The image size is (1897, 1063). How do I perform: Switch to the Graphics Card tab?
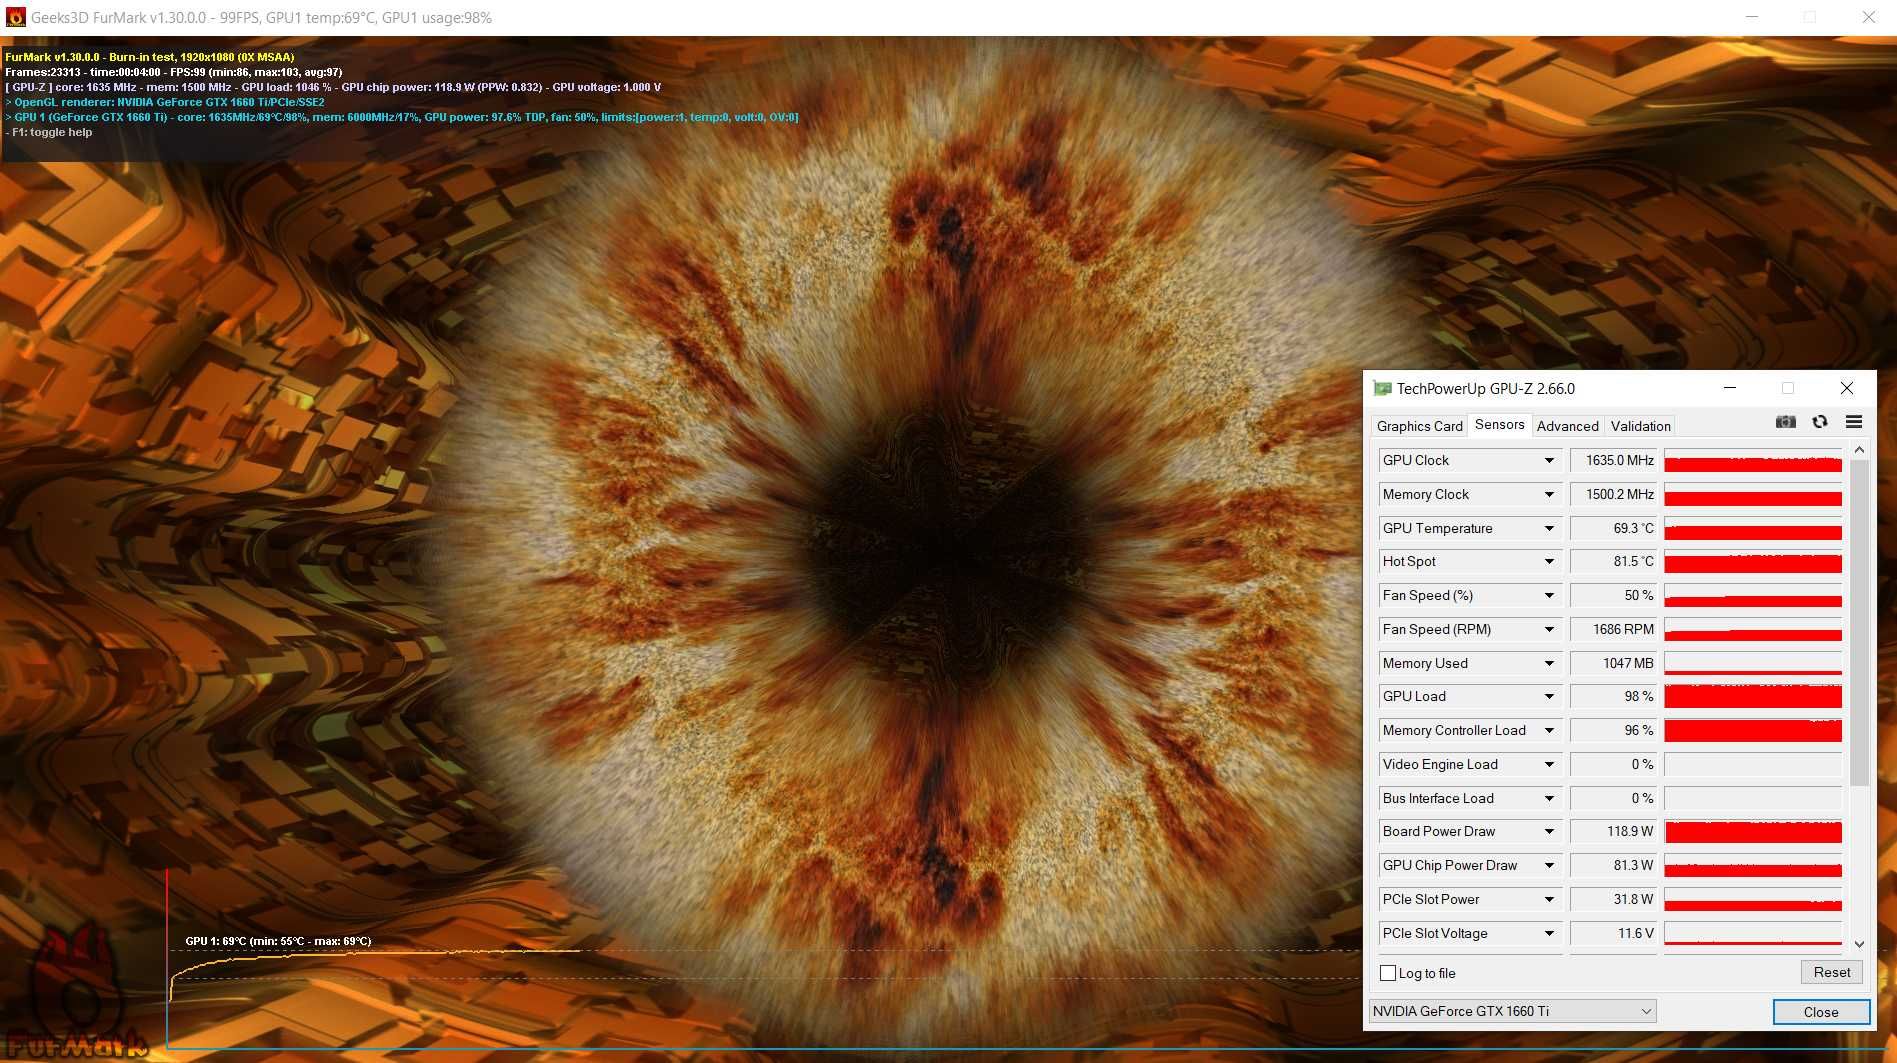(1419, 426)
